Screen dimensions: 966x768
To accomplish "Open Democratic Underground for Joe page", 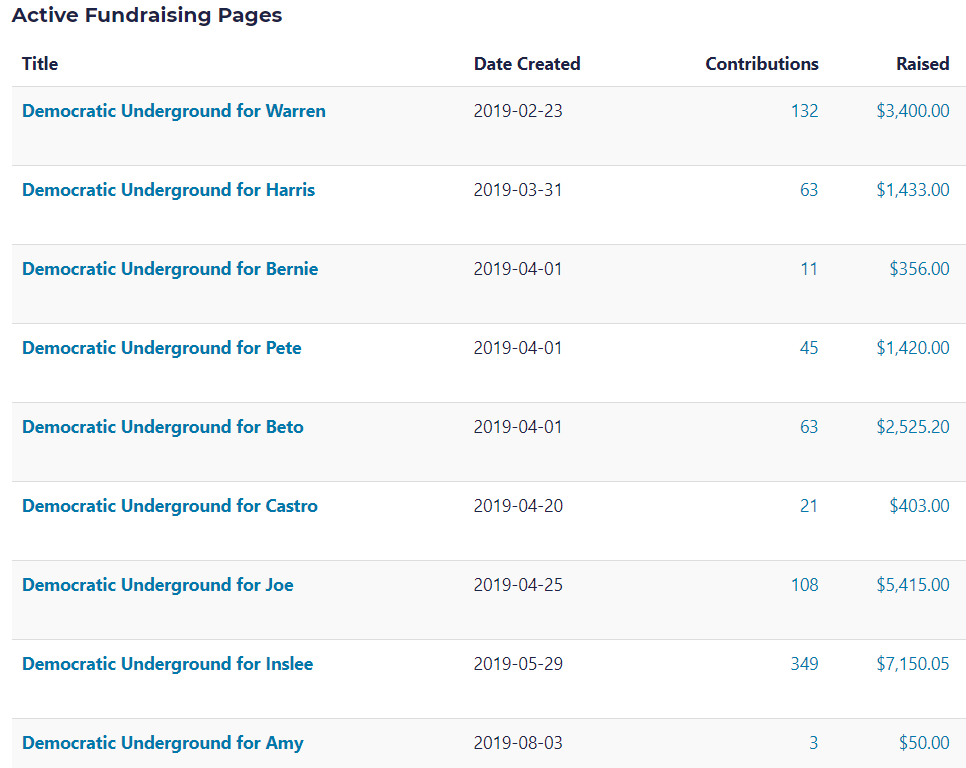I will pyautogui.click(x=157, y=585).
